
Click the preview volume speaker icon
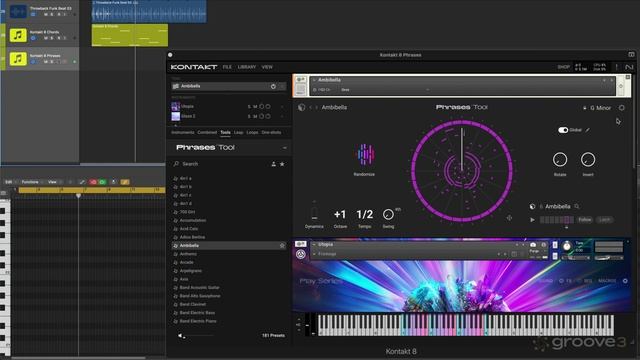(180, 336)
